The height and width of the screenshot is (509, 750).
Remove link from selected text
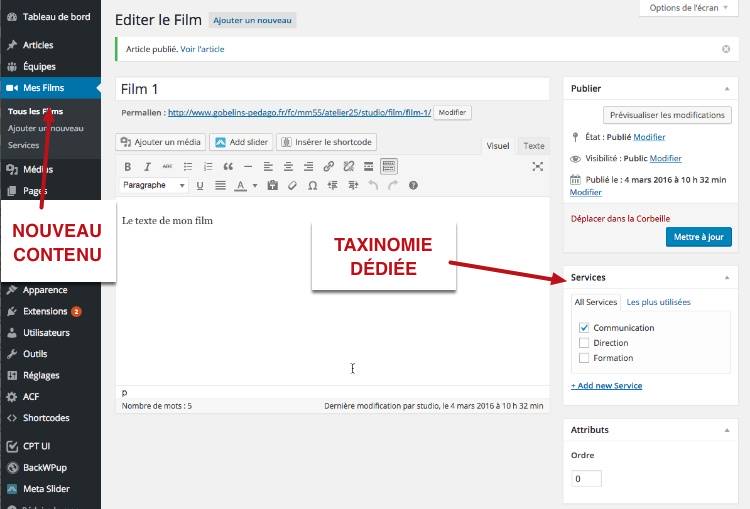348,166
